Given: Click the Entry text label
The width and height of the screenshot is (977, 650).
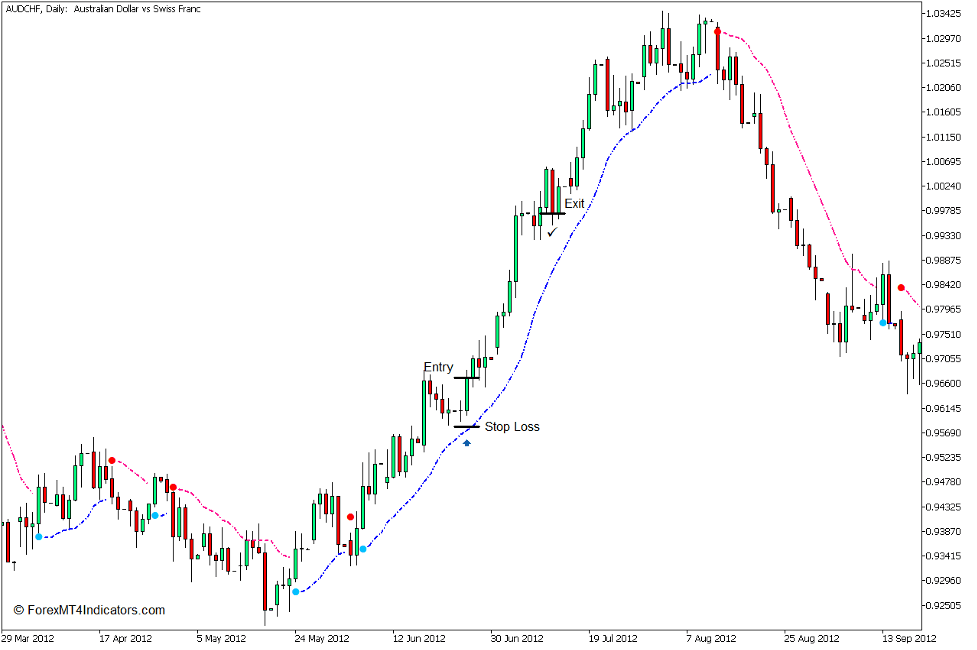Looking at the screenshot, I should point(439,367).
